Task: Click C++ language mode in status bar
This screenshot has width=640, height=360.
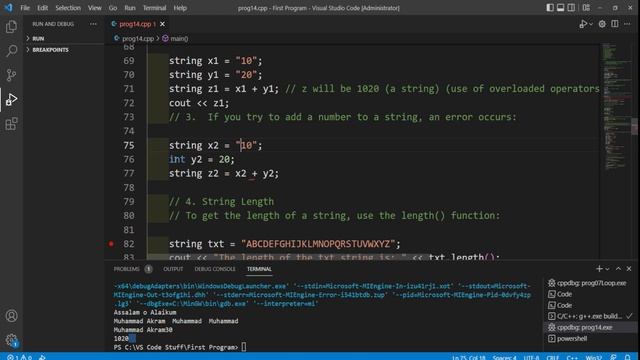Action: pyautogui.click(x=572, y=358)
